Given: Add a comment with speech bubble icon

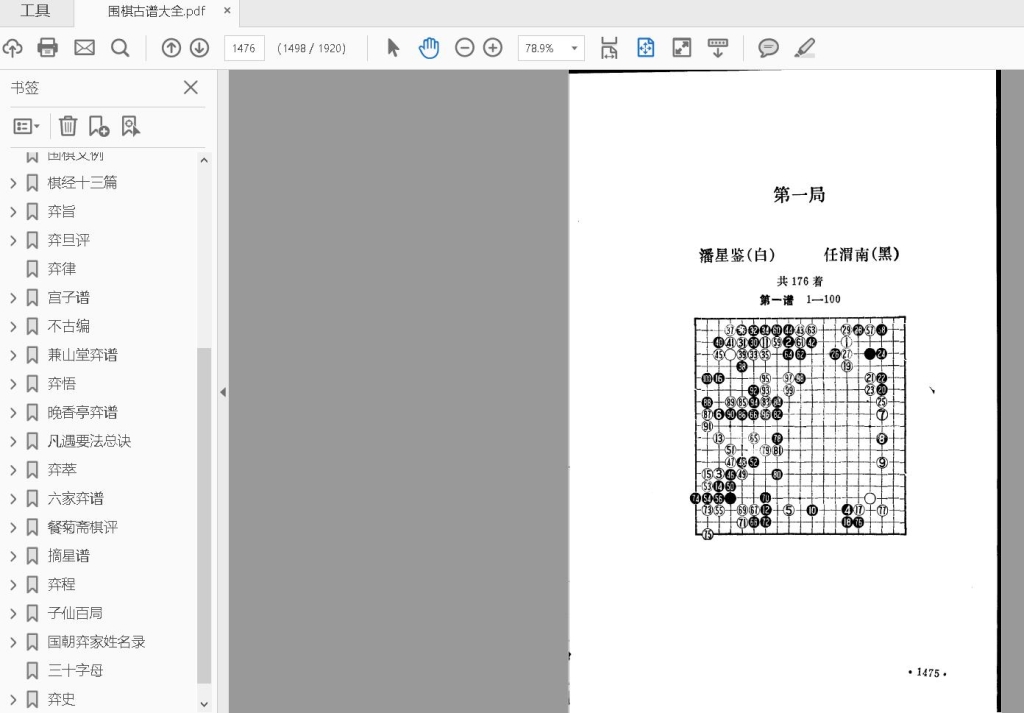Looking at the screenshot, I should pyautogui.click(x=768, y=47).
